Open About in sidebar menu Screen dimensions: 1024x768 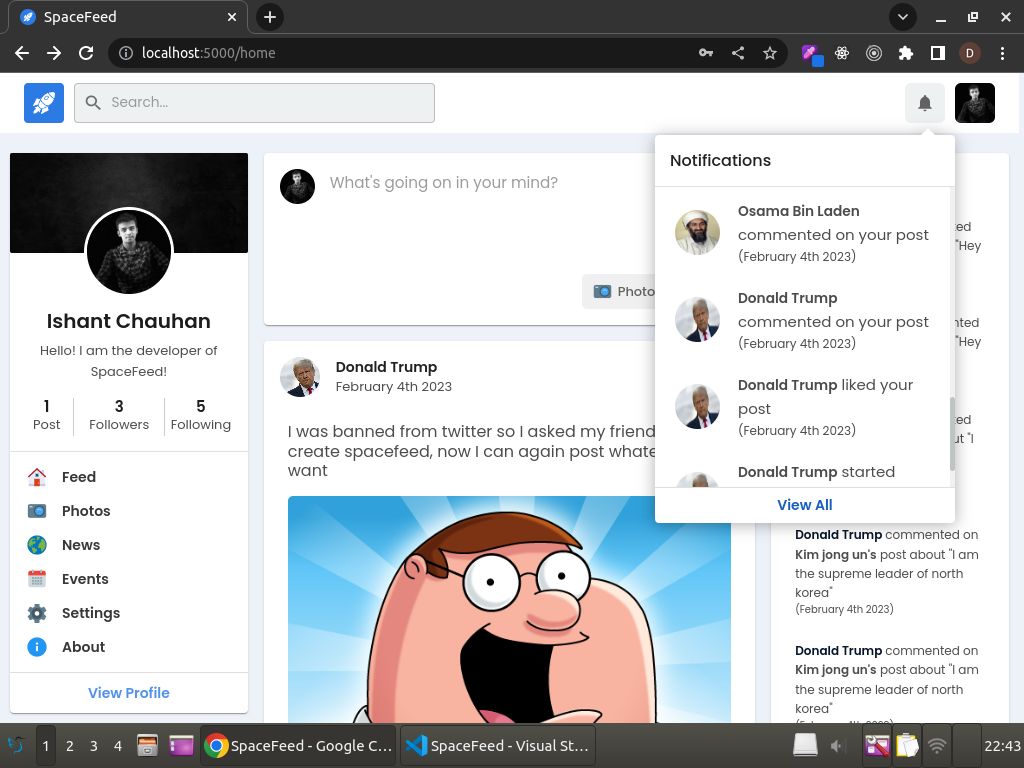coord(83,647)
